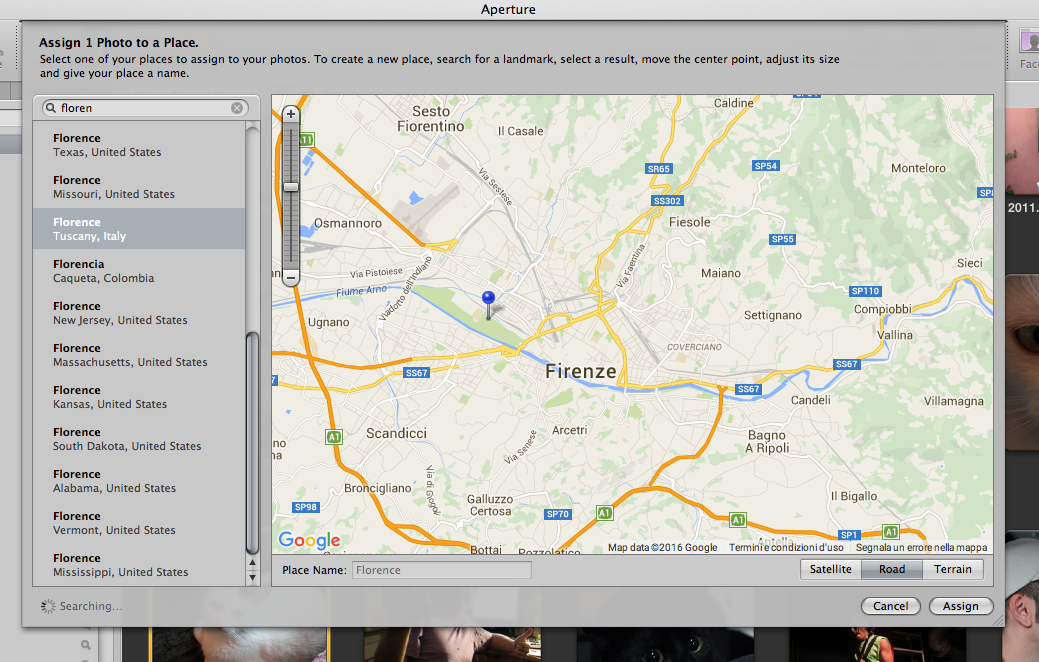Select Florence, Texas, United States
Viewport: 1039px width, 662px height.
tap(139, 145)
